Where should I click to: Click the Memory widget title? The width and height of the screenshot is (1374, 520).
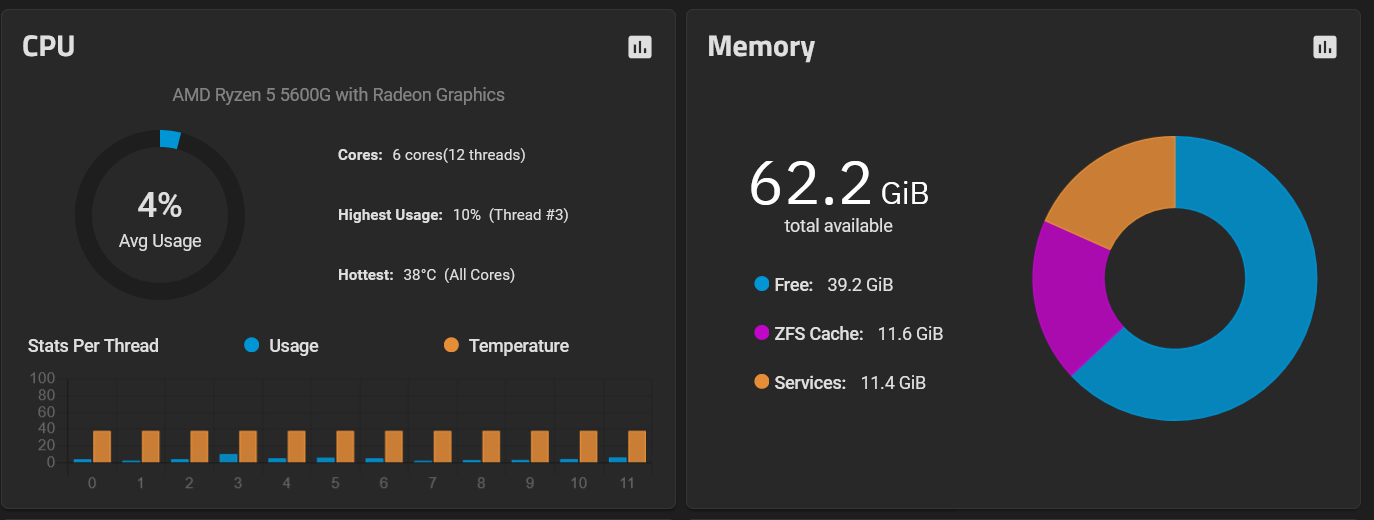coord(761,47)
